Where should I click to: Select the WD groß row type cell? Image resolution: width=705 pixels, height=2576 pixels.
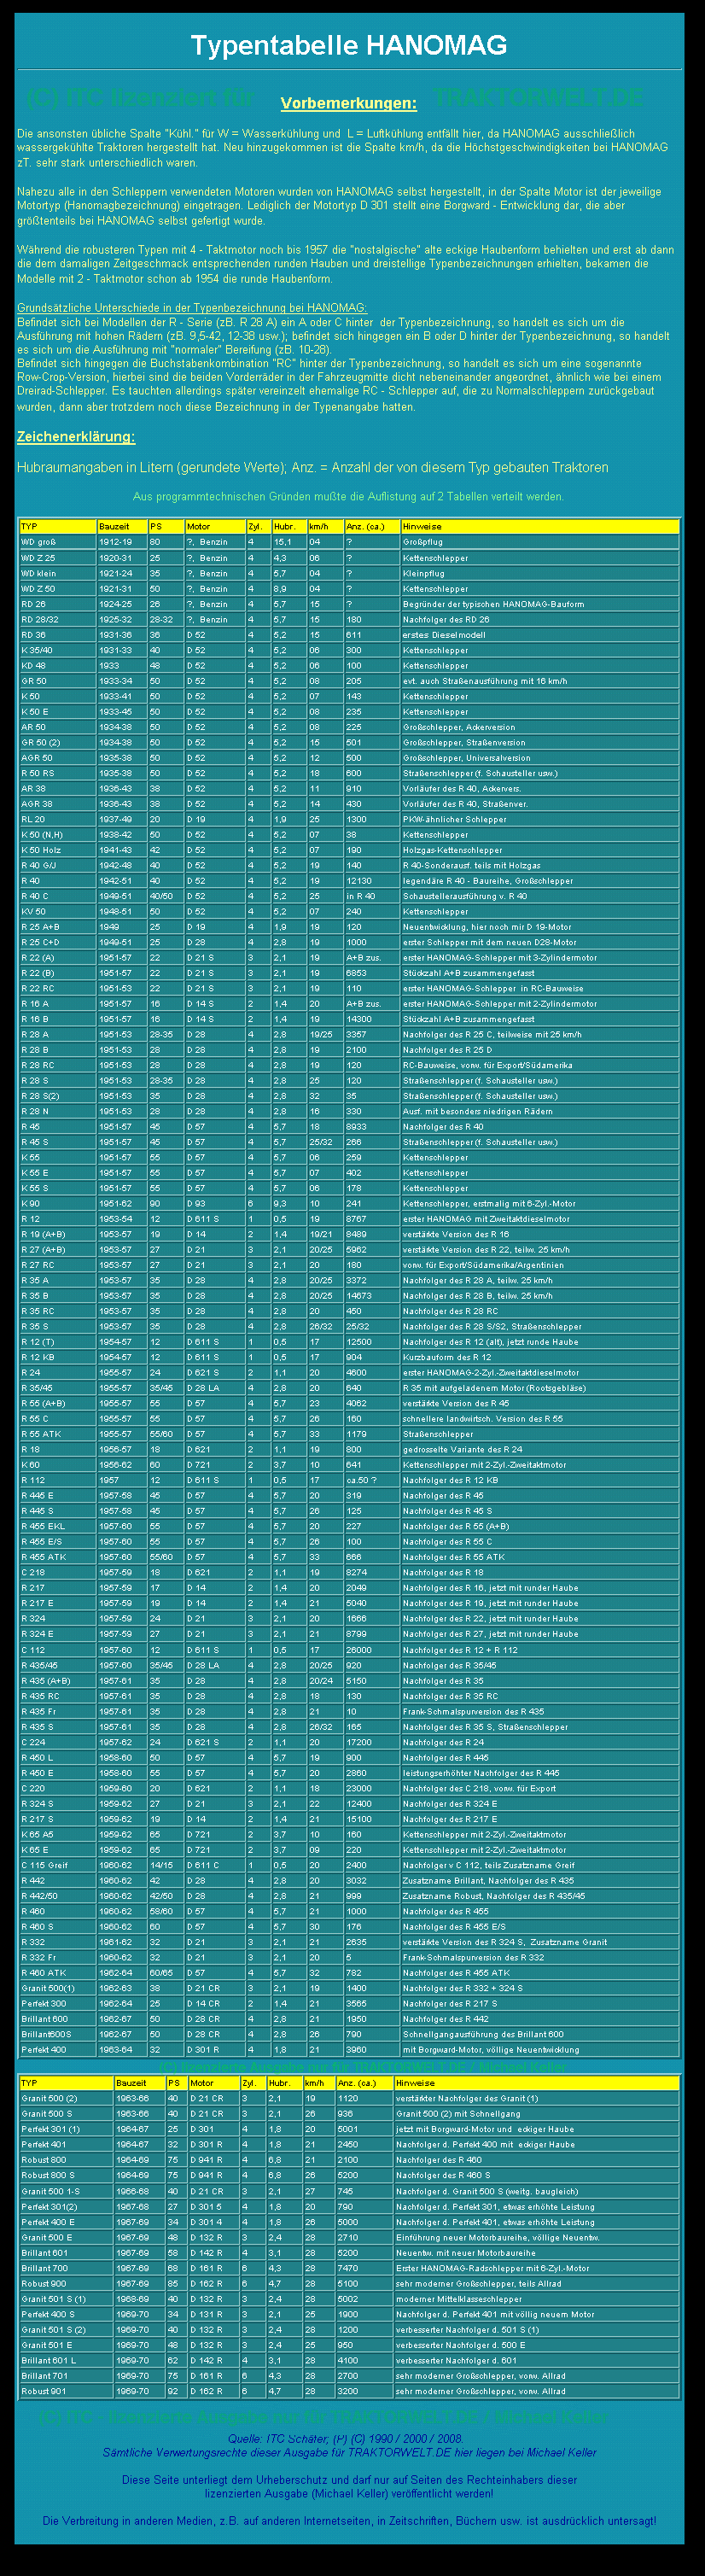coord(57,542)
